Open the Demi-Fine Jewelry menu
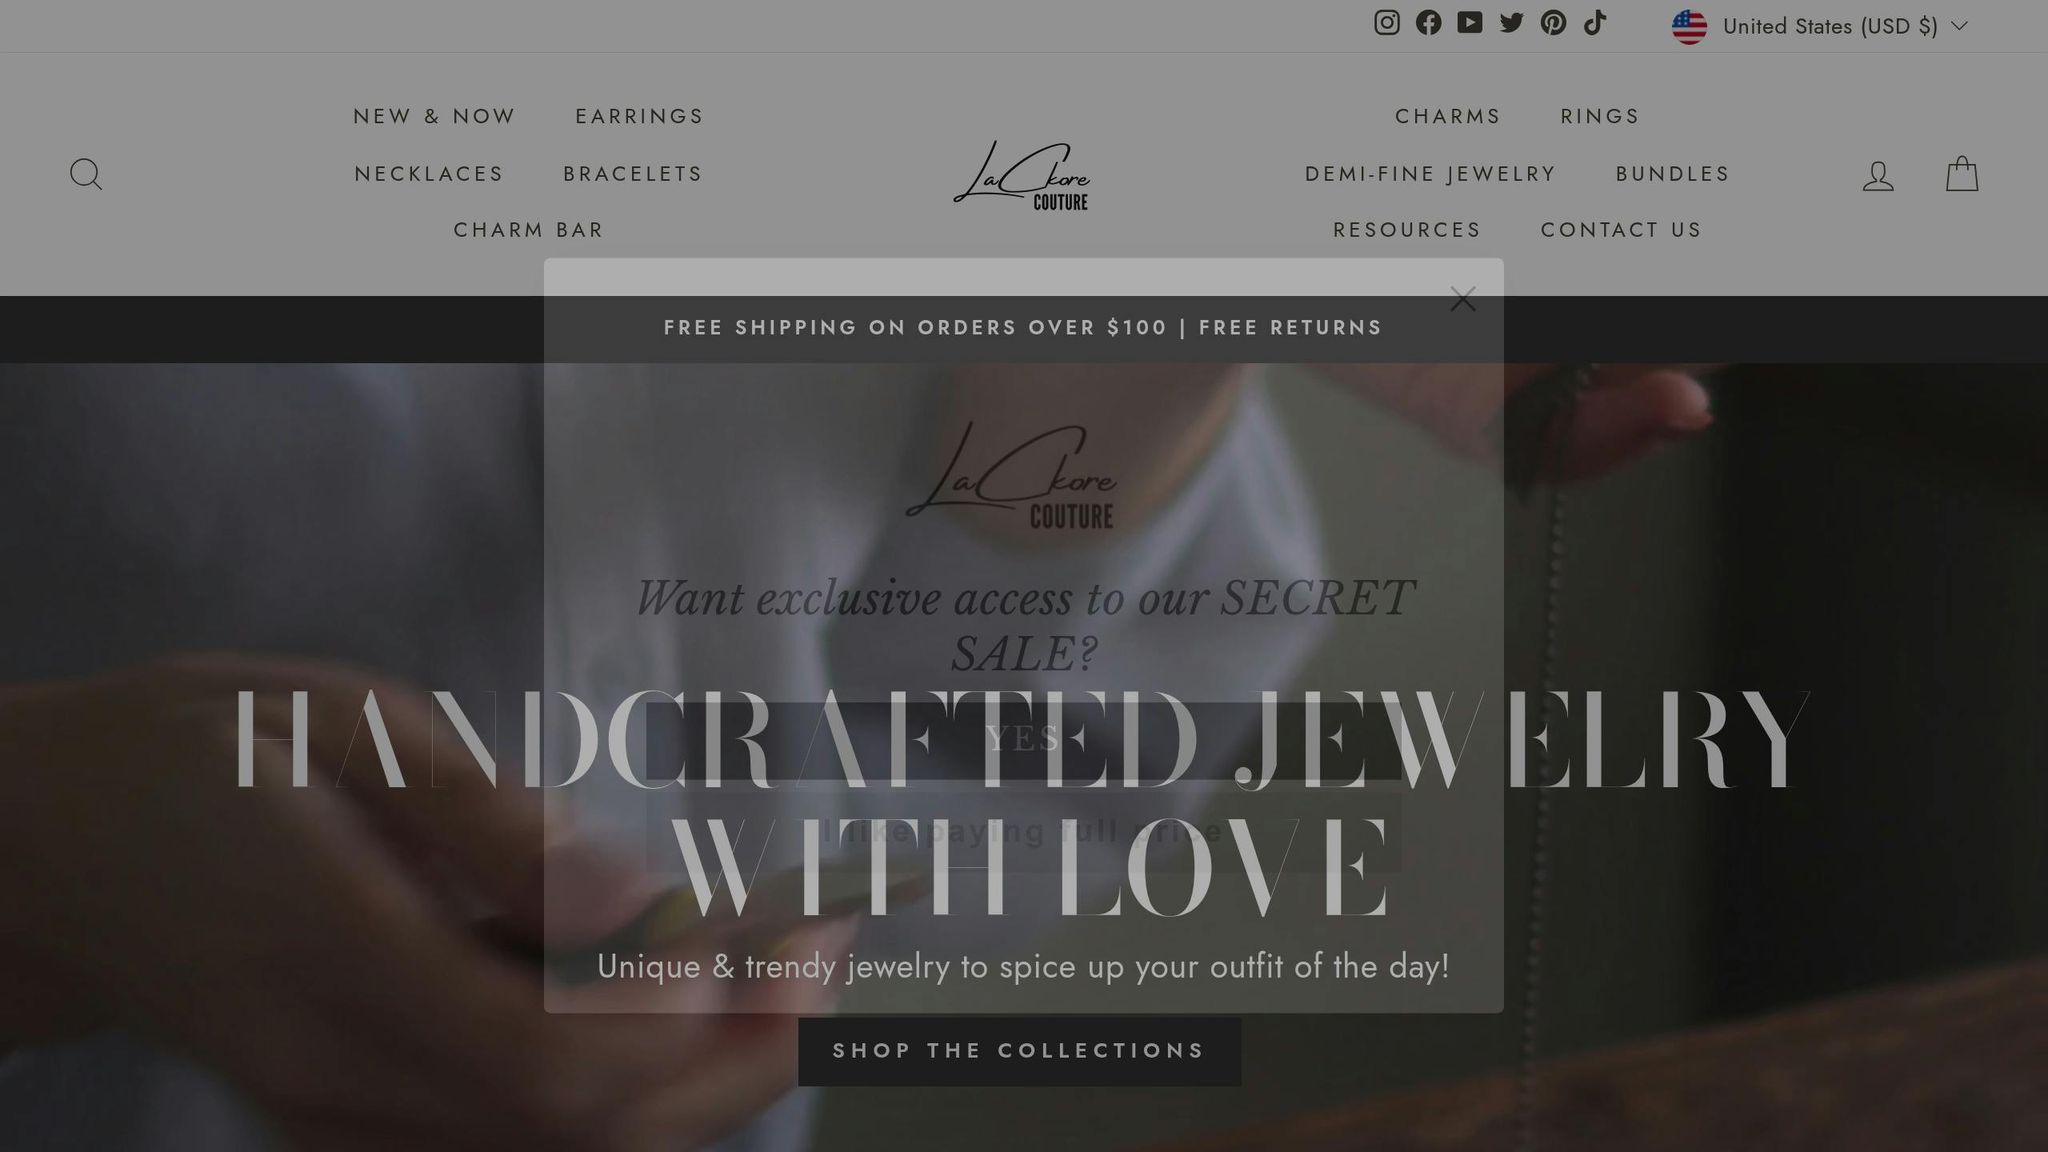This screenshot has height=1152, width=2048. tap(1430, 174)
